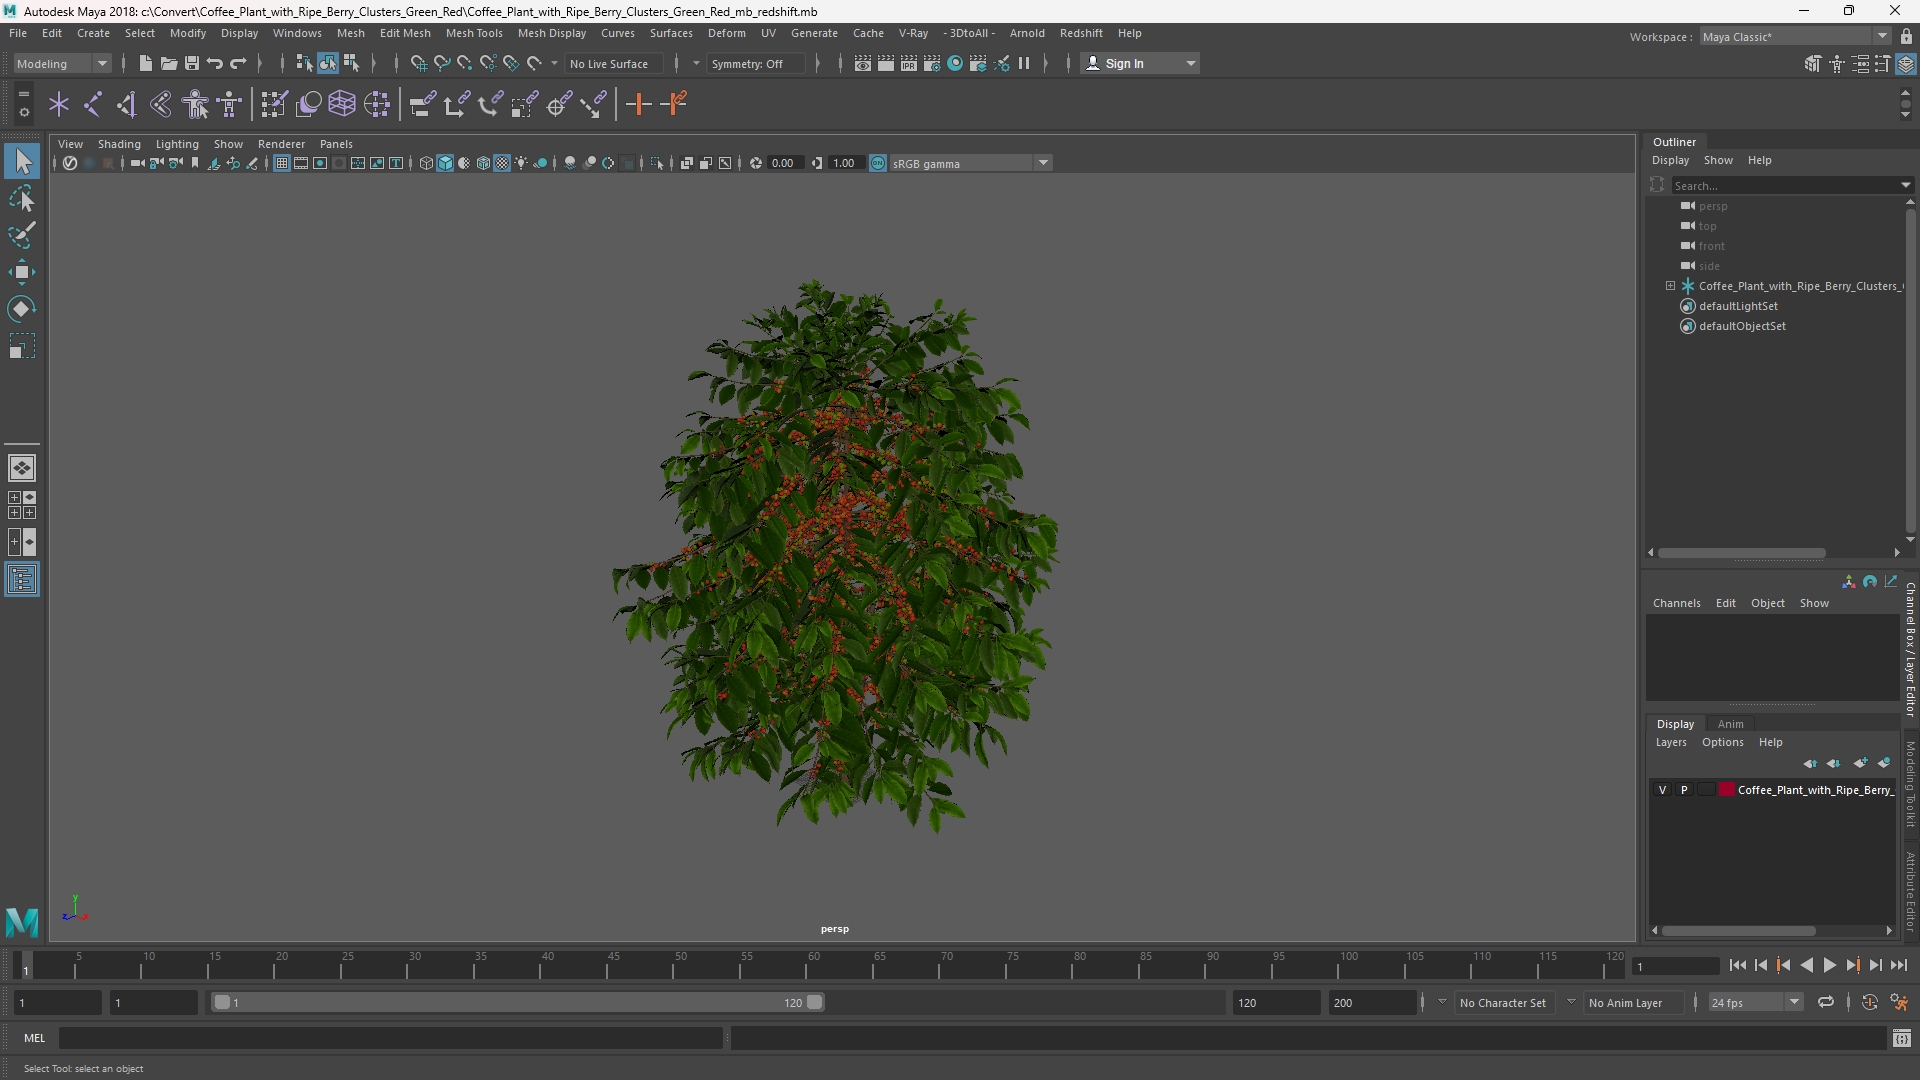Toggle the Outliner panel button in sidebar
Screen dimensions: 1920x1080
22,580
